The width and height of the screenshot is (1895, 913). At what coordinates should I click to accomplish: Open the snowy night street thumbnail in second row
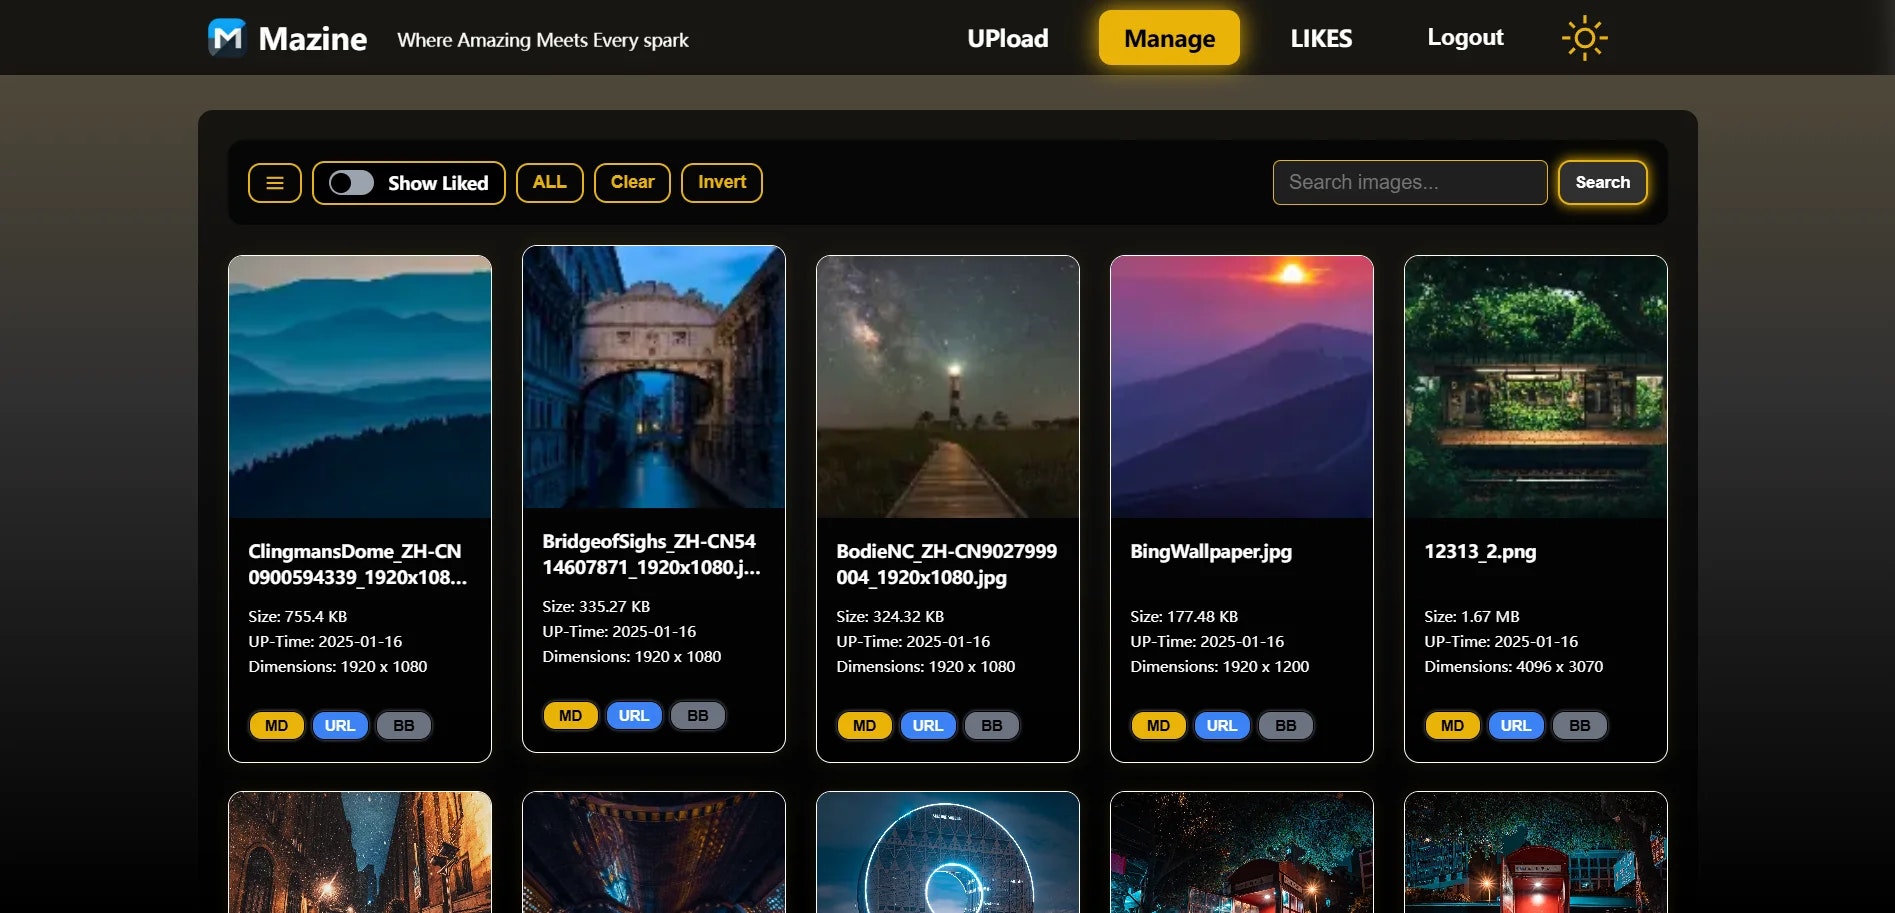coord(360,852)
